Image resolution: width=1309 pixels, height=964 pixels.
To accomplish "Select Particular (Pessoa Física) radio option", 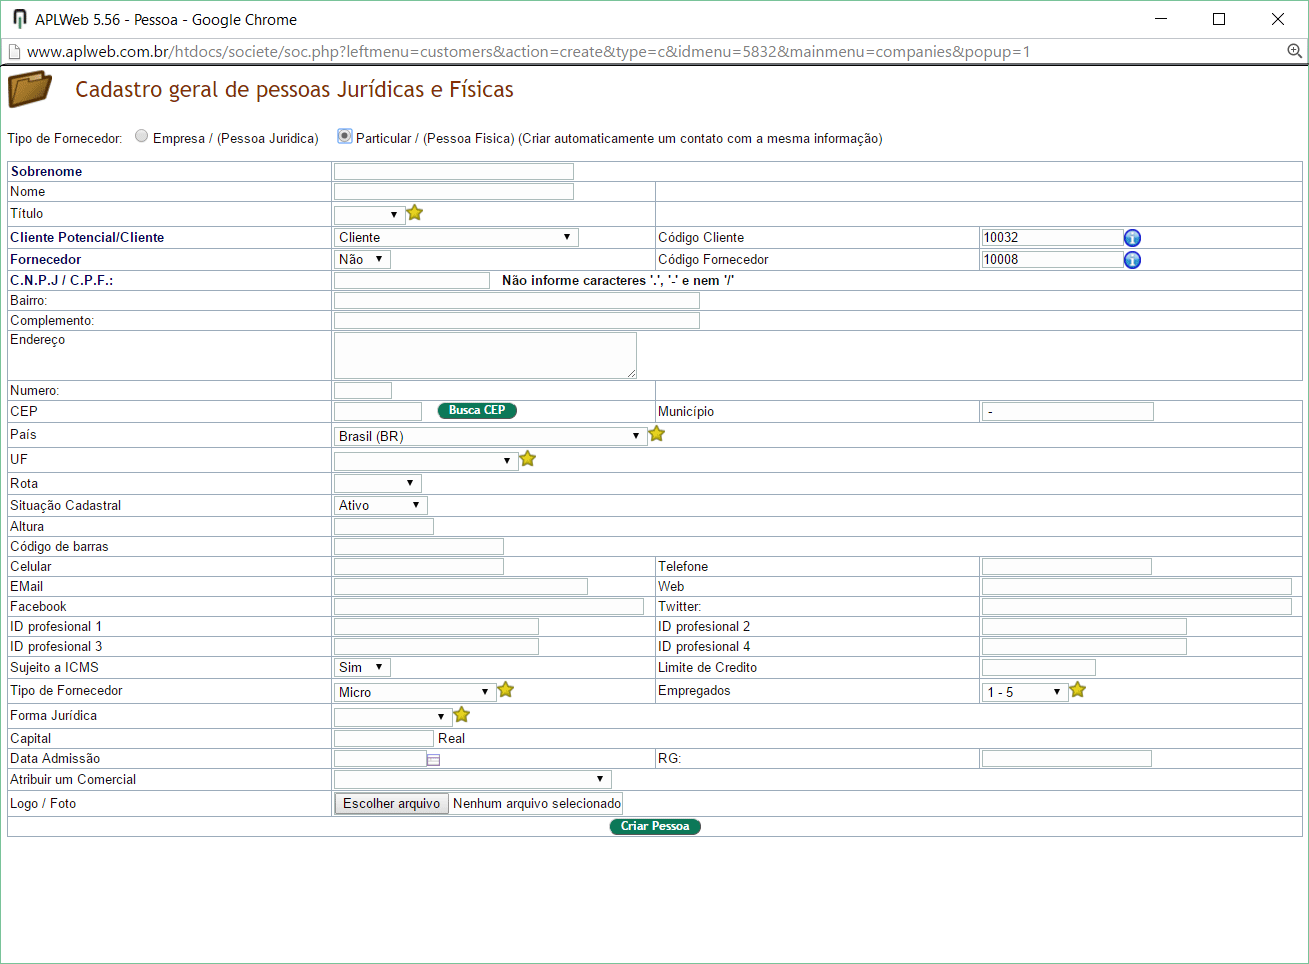I will click(345, 136).
